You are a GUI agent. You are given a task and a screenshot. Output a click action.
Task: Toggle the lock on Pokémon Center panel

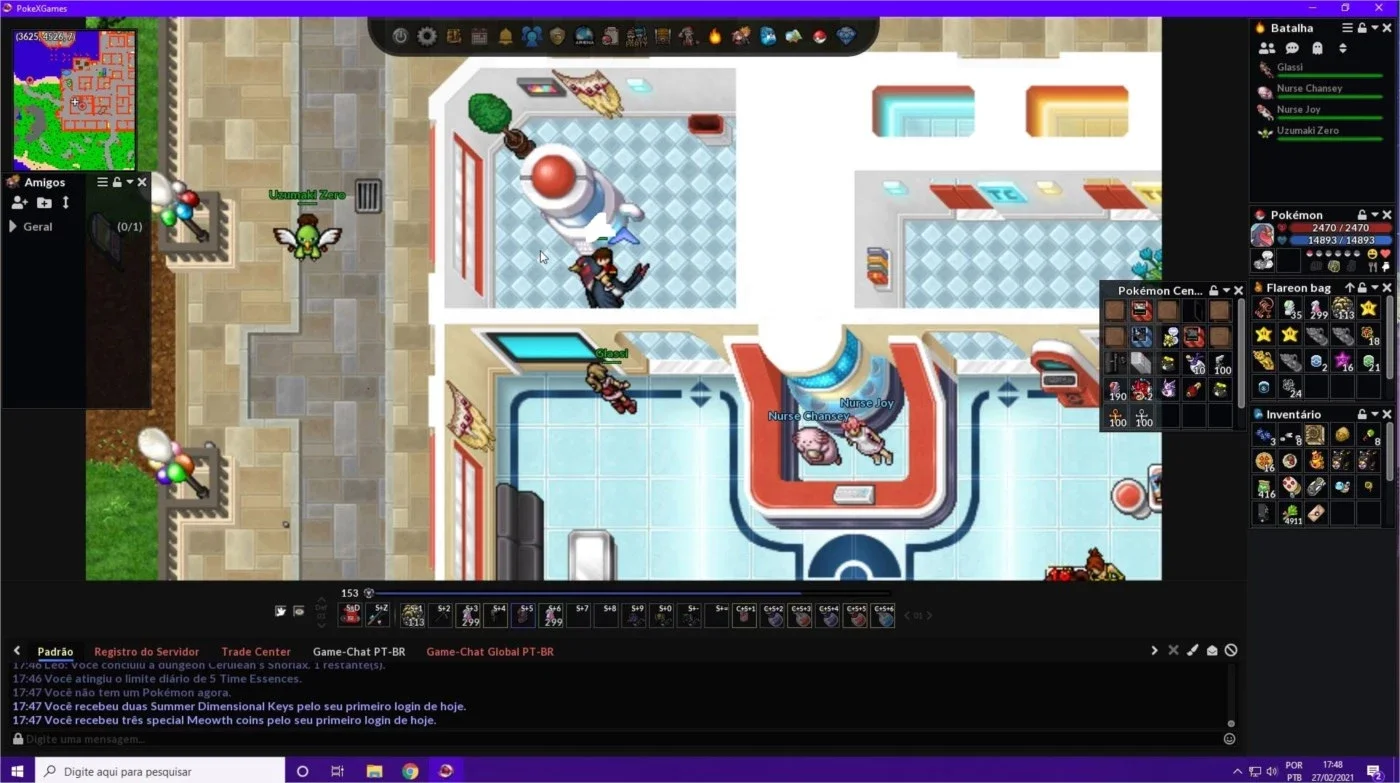tap(1214, 291)
